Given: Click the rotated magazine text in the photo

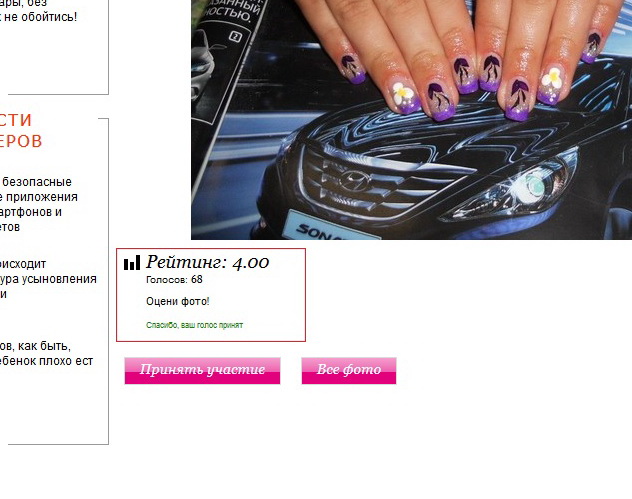Looking at the screenshot, I should pos(234,10).
